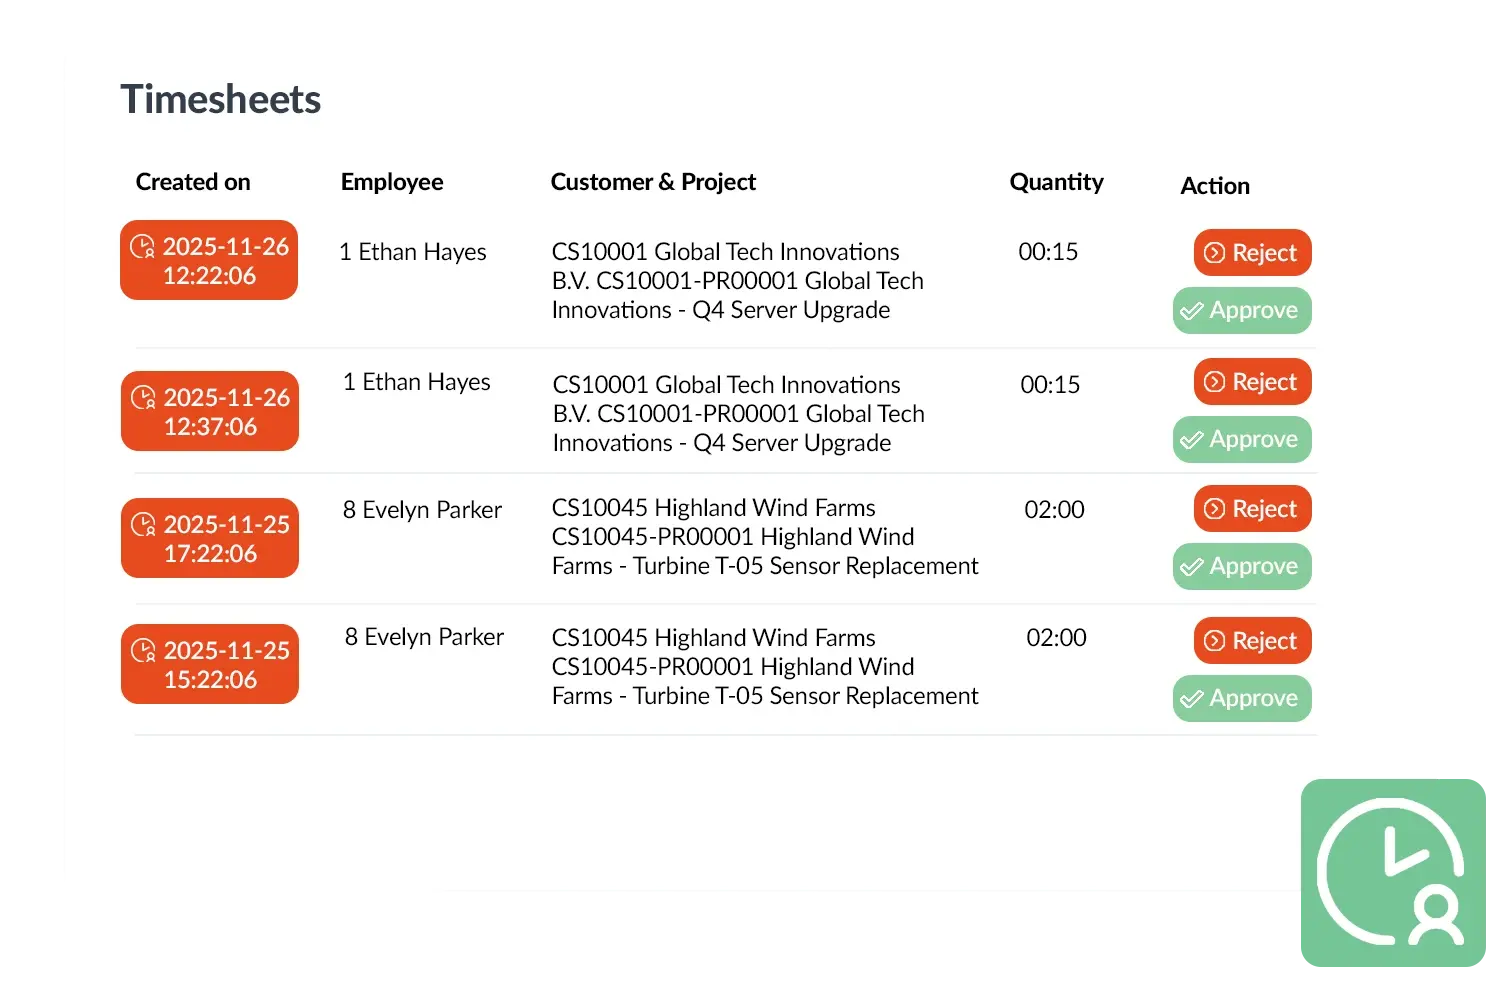Viewport: 1500px width, 1000px height.
Task: Click the Timesheets page title
Action: (x=220, y=98)
